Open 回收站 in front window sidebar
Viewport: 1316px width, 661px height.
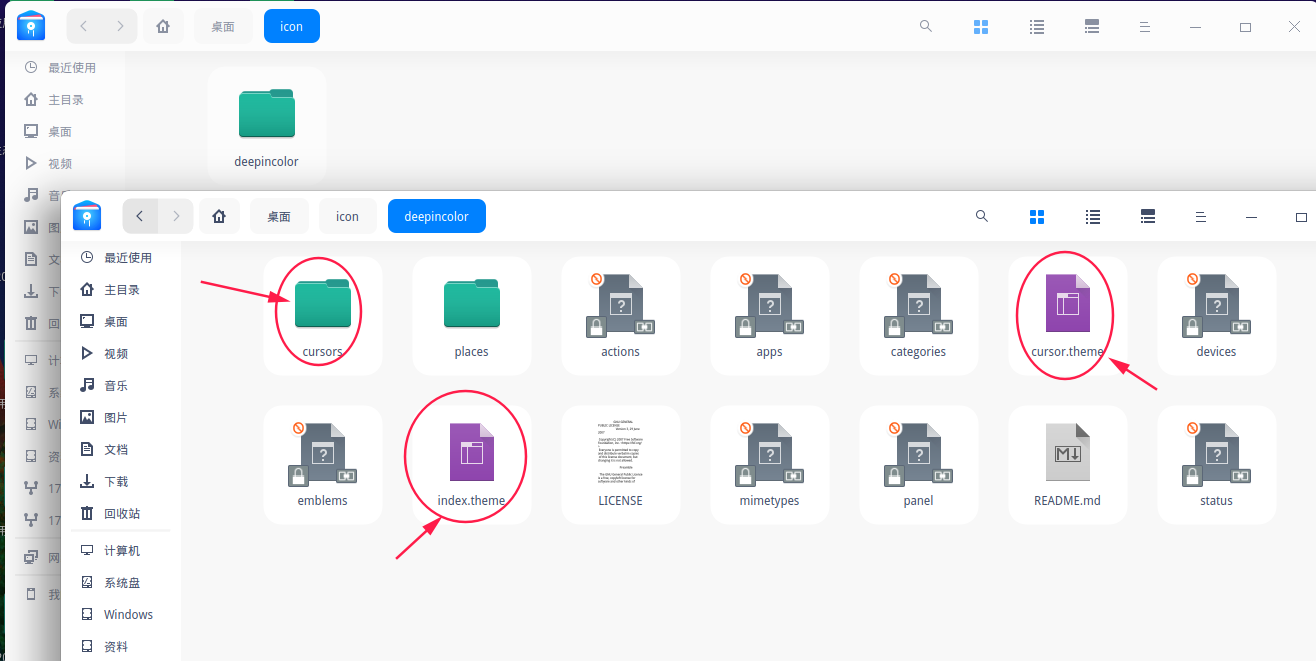pyautogui.click(x=122, y=513)
